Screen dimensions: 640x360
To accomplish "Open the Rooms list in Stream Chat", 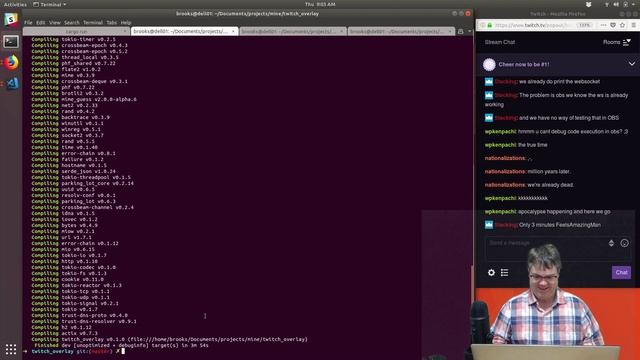I will (x=617, y=42).
